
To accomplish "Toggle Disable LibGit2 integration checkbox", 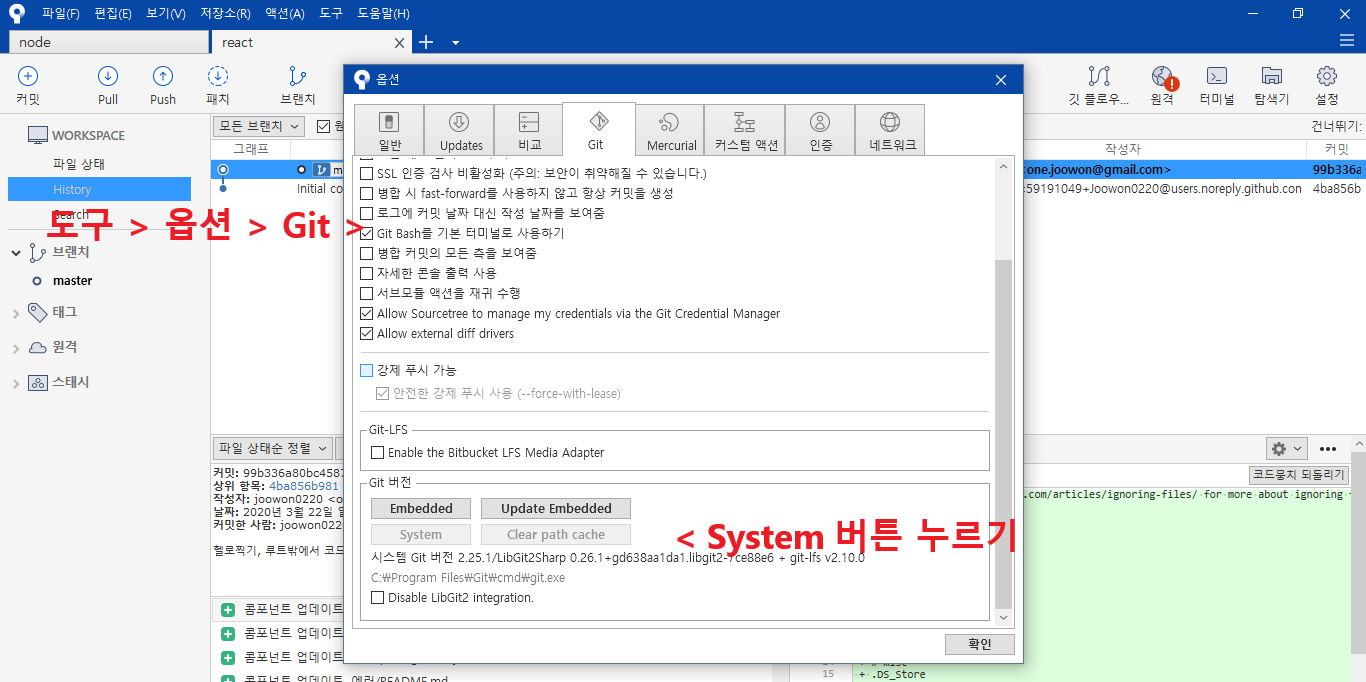I will pyautogui.click(x=377, y=597).
